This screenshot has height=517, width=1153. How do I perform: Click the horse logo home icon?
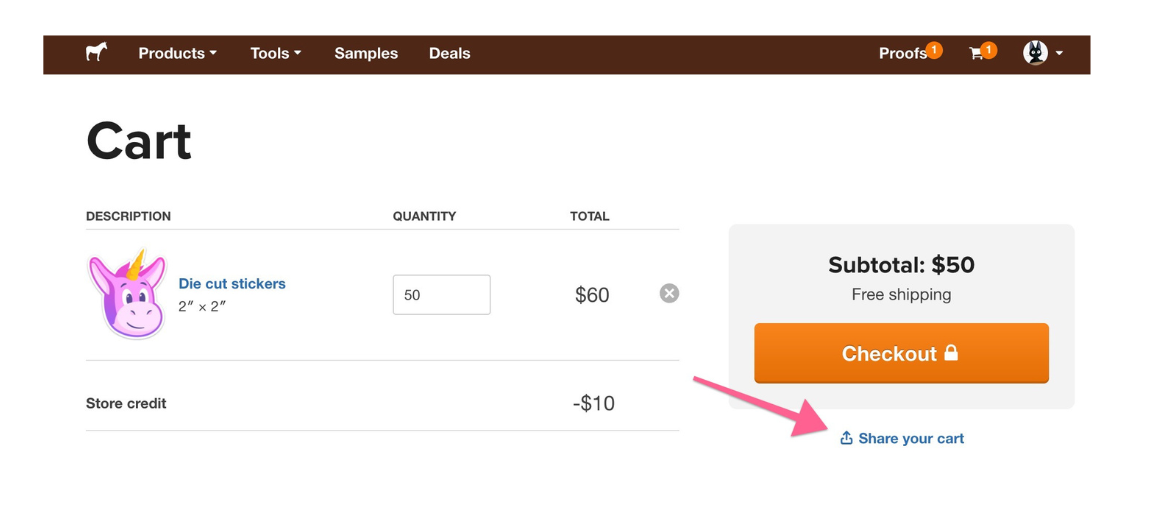(96, 52)
